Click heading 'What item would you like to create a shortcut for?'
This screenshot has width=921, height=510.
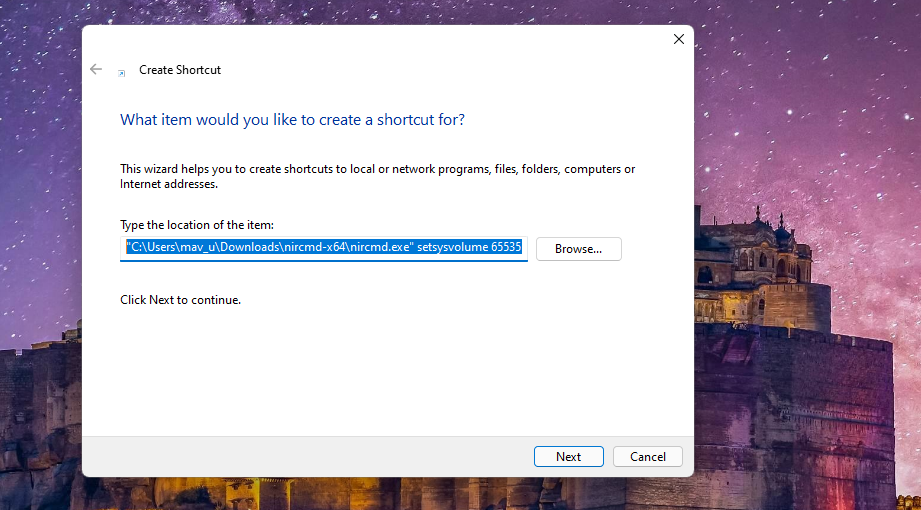coord(293,120)
